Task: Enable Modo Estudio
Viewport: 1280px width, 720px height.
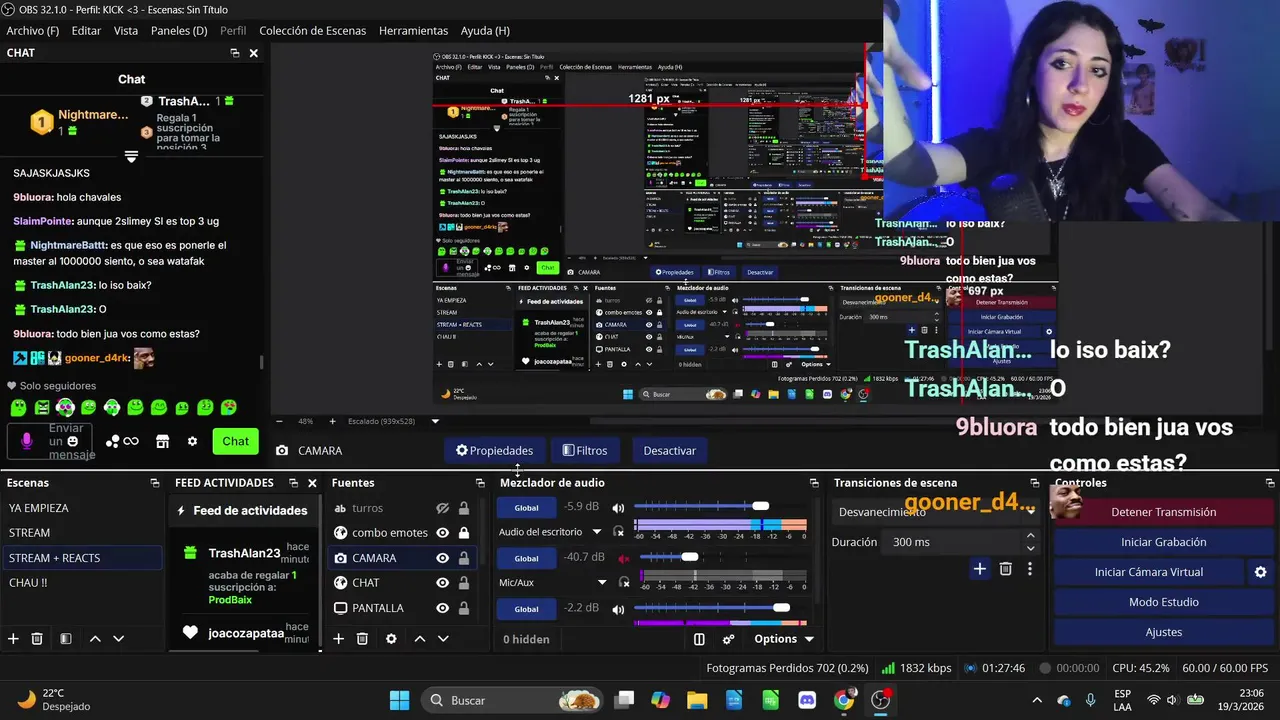Action: 1163,602
